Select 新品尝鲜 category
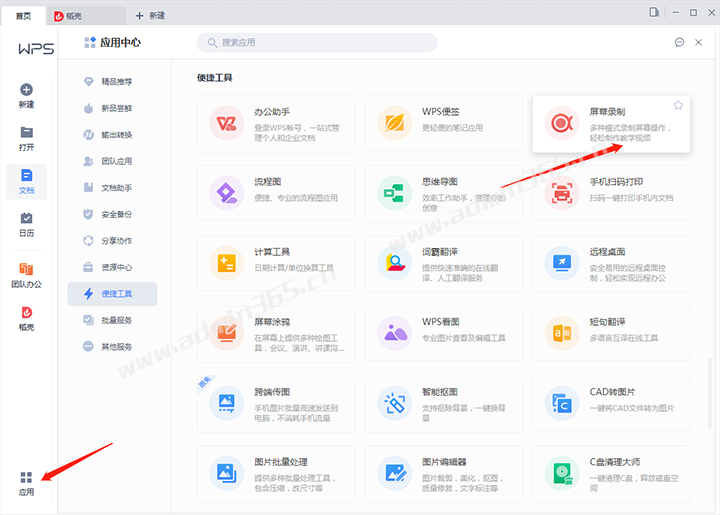720x515 pixels. pyautogui.click(x=112, y=108)
